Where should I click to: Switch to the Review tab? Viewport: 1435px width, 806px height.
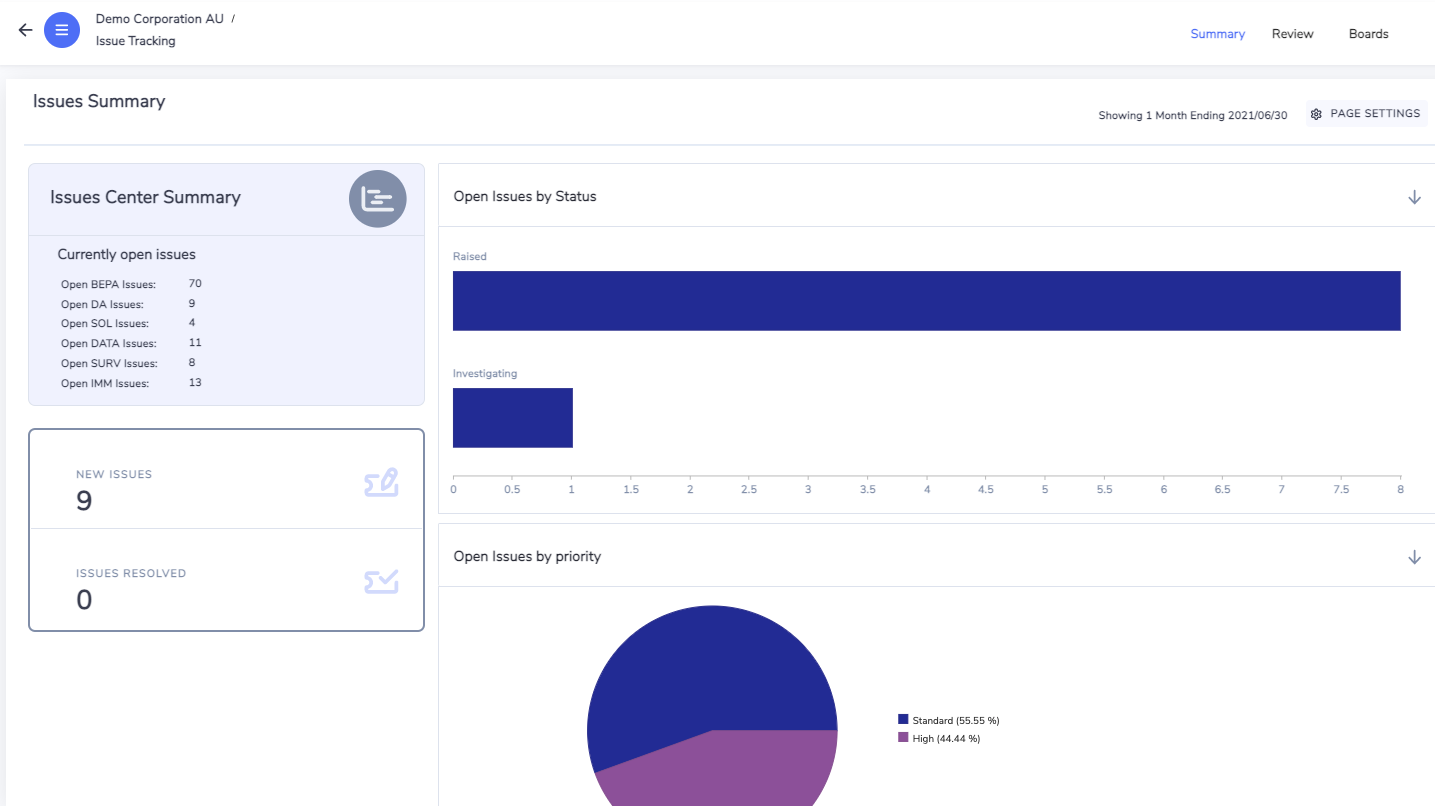pos(1292,34)
